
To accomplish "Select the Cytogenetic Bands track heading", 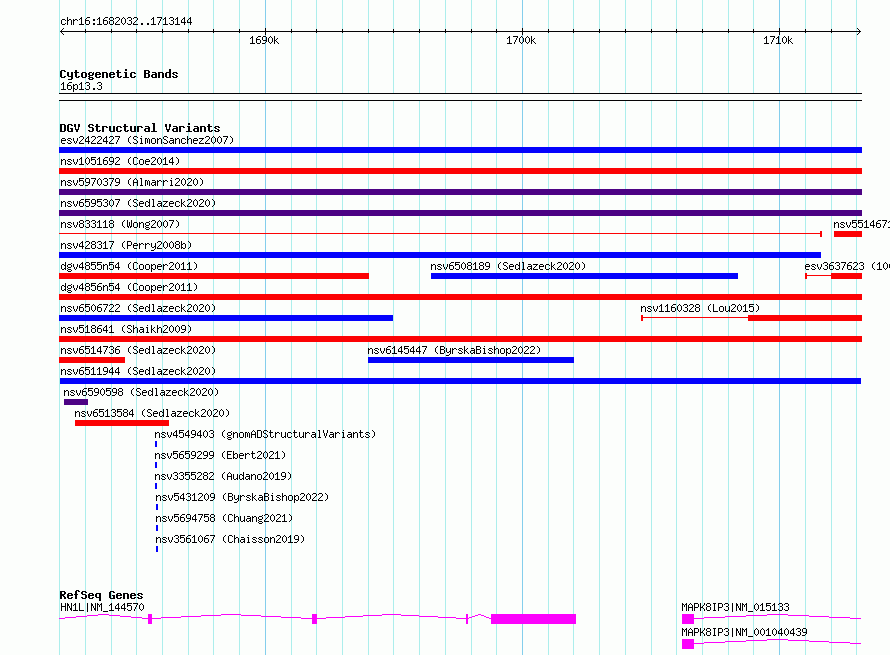I will (119, 74).
